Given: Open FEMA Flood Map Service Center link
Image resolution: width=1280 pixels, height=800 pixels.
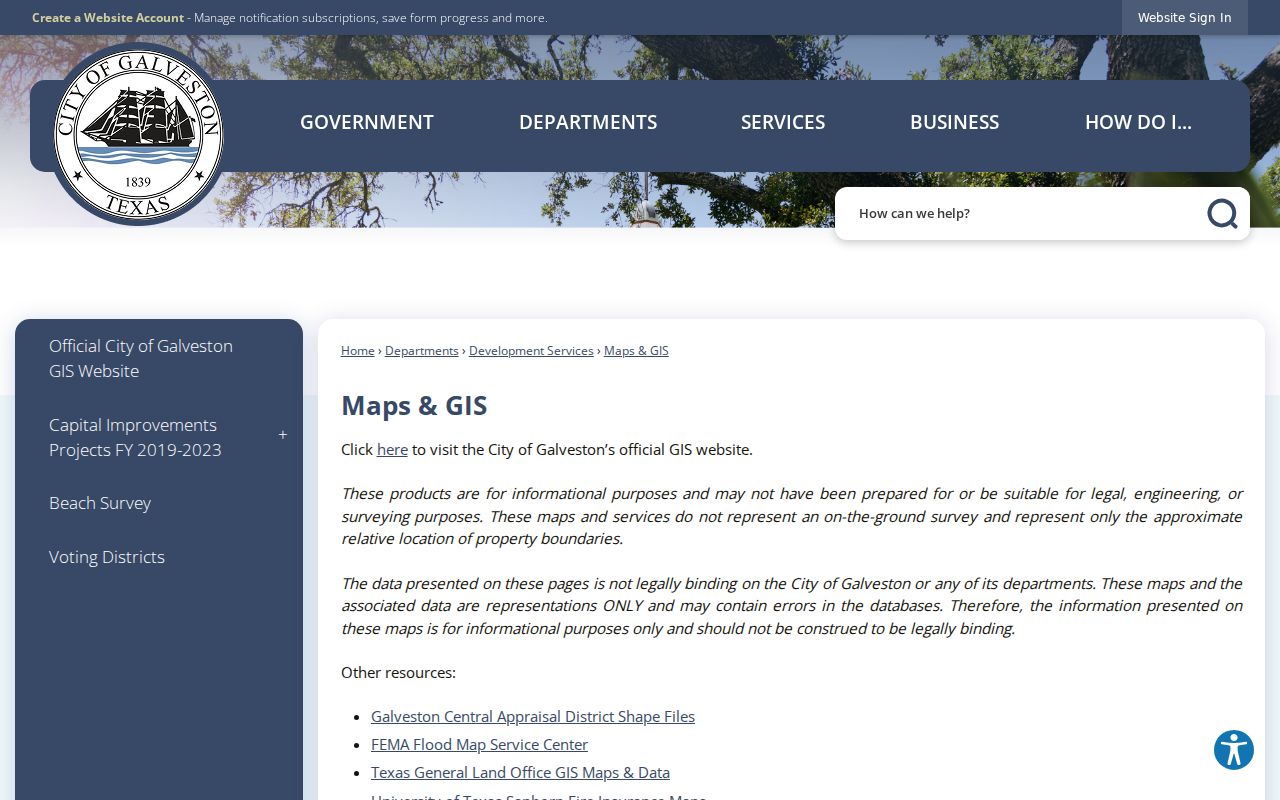Looking at the screenshot, I should point(479,745).
